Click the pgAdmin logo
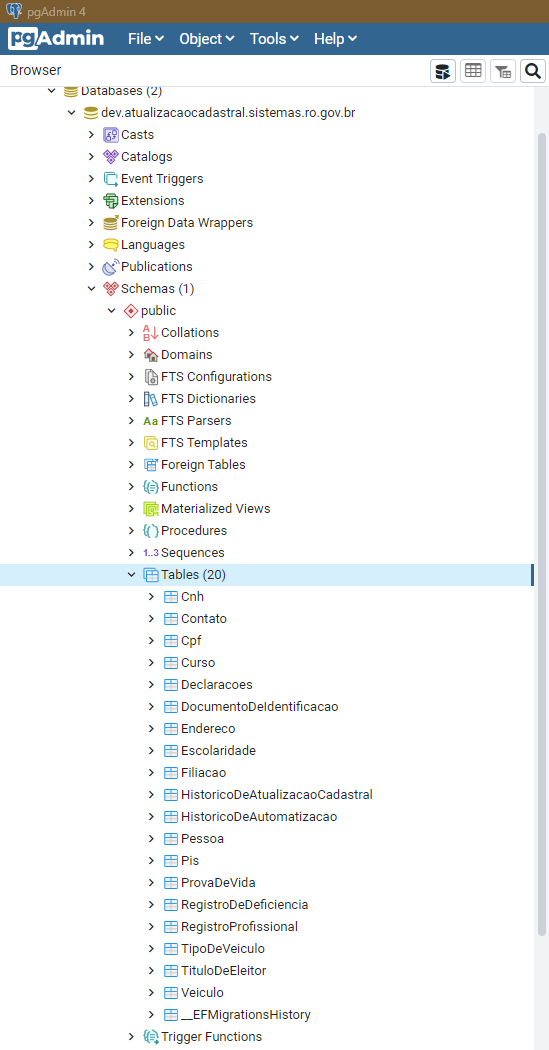 point(56,38)
